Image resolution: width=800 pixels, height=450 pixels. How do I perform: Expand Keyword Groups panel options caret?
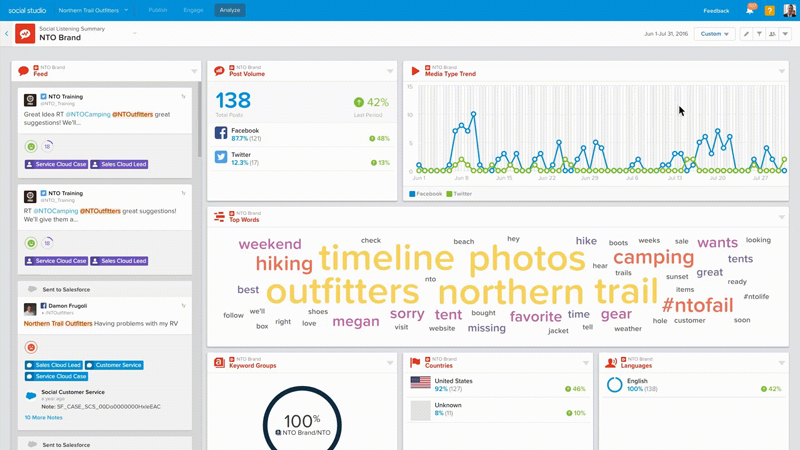(x=390, y=363)
